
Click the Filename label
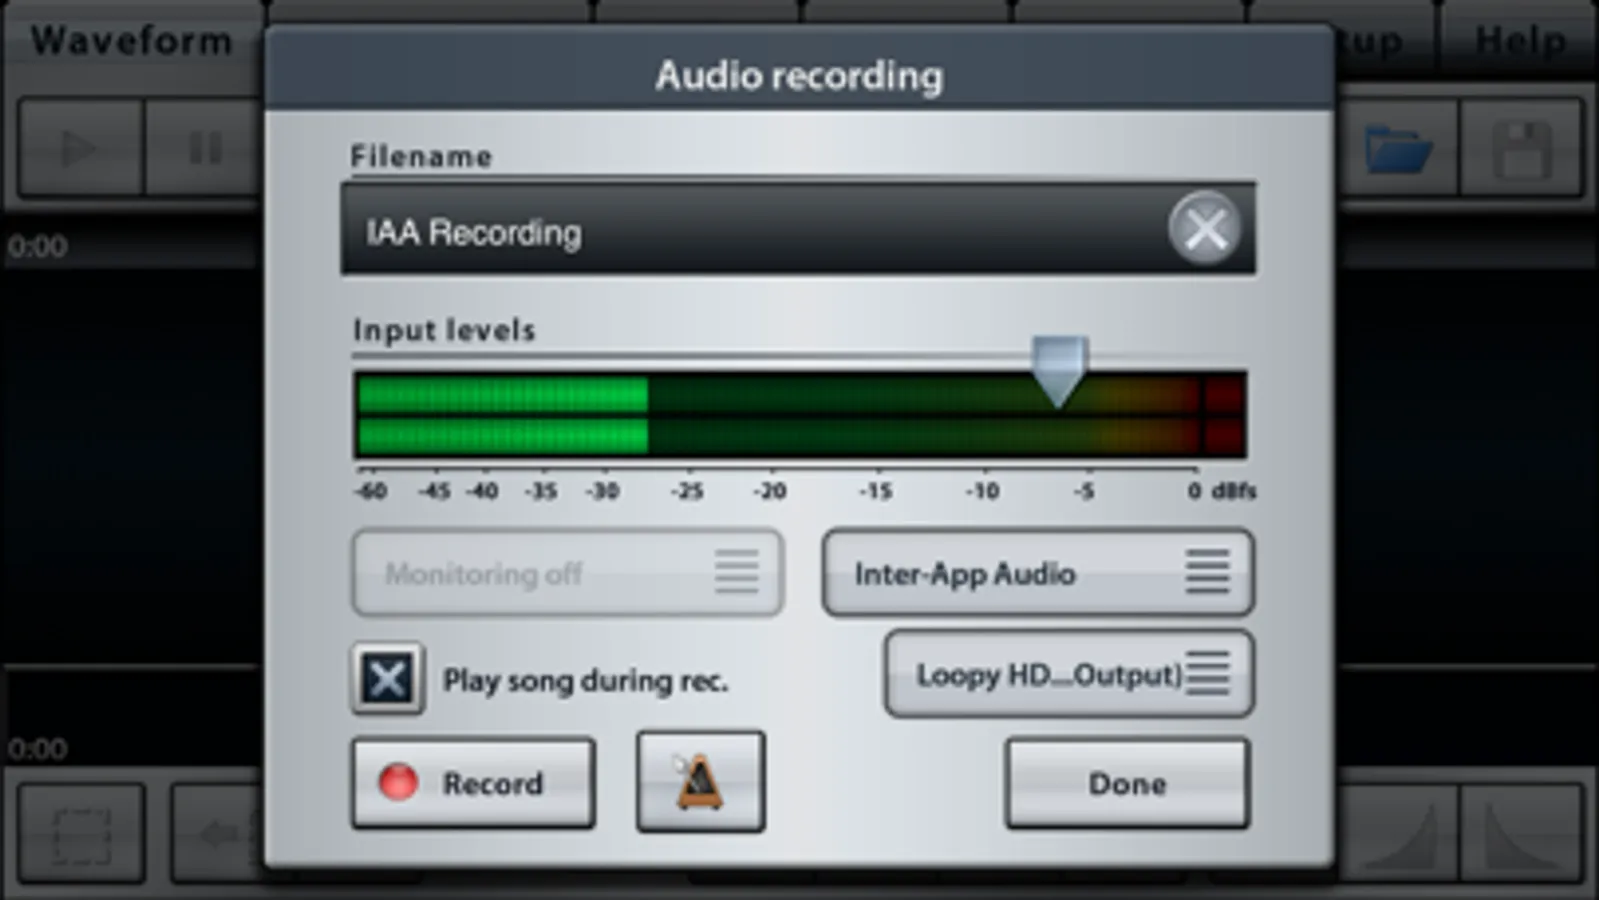[x=421, y=157]
